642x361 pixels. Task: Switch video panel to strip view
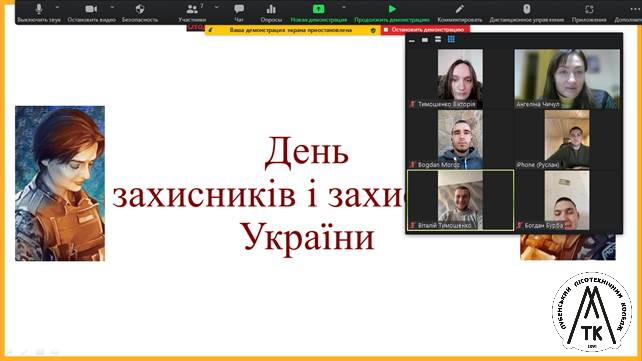438,39
